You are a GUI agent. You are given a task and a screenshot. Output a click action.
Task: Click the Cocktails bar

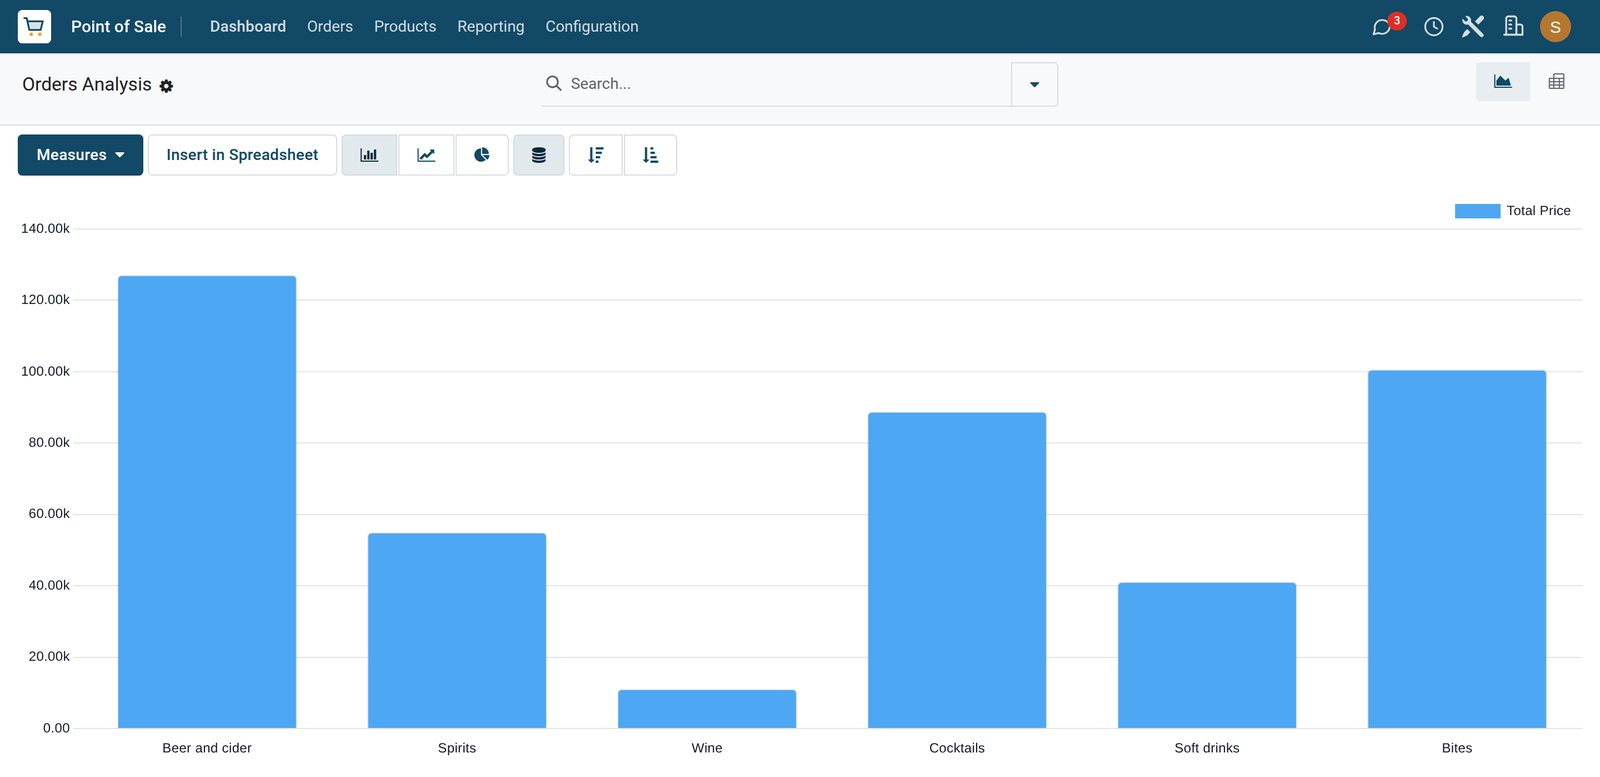tap(957, 570)
